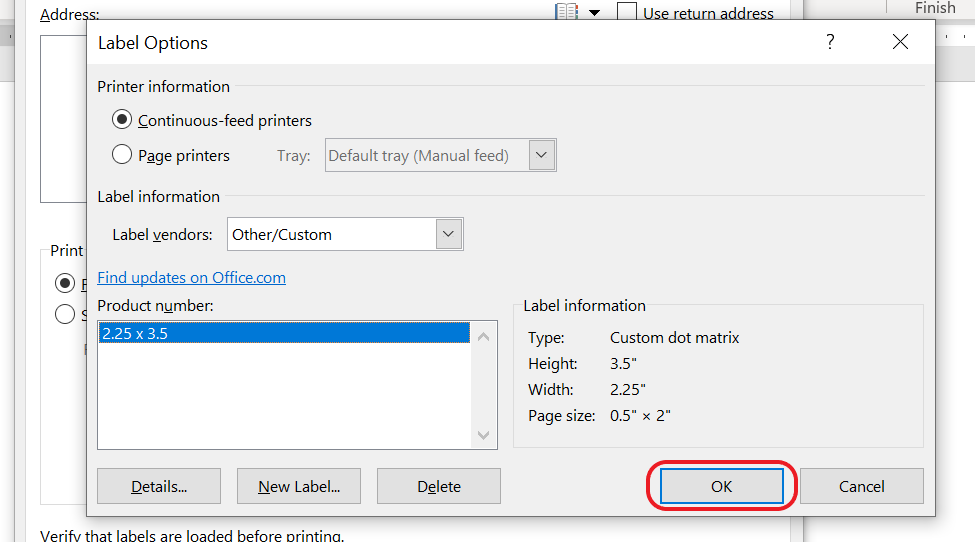Cancel the Label Options dialog

[x=861, y=487]
